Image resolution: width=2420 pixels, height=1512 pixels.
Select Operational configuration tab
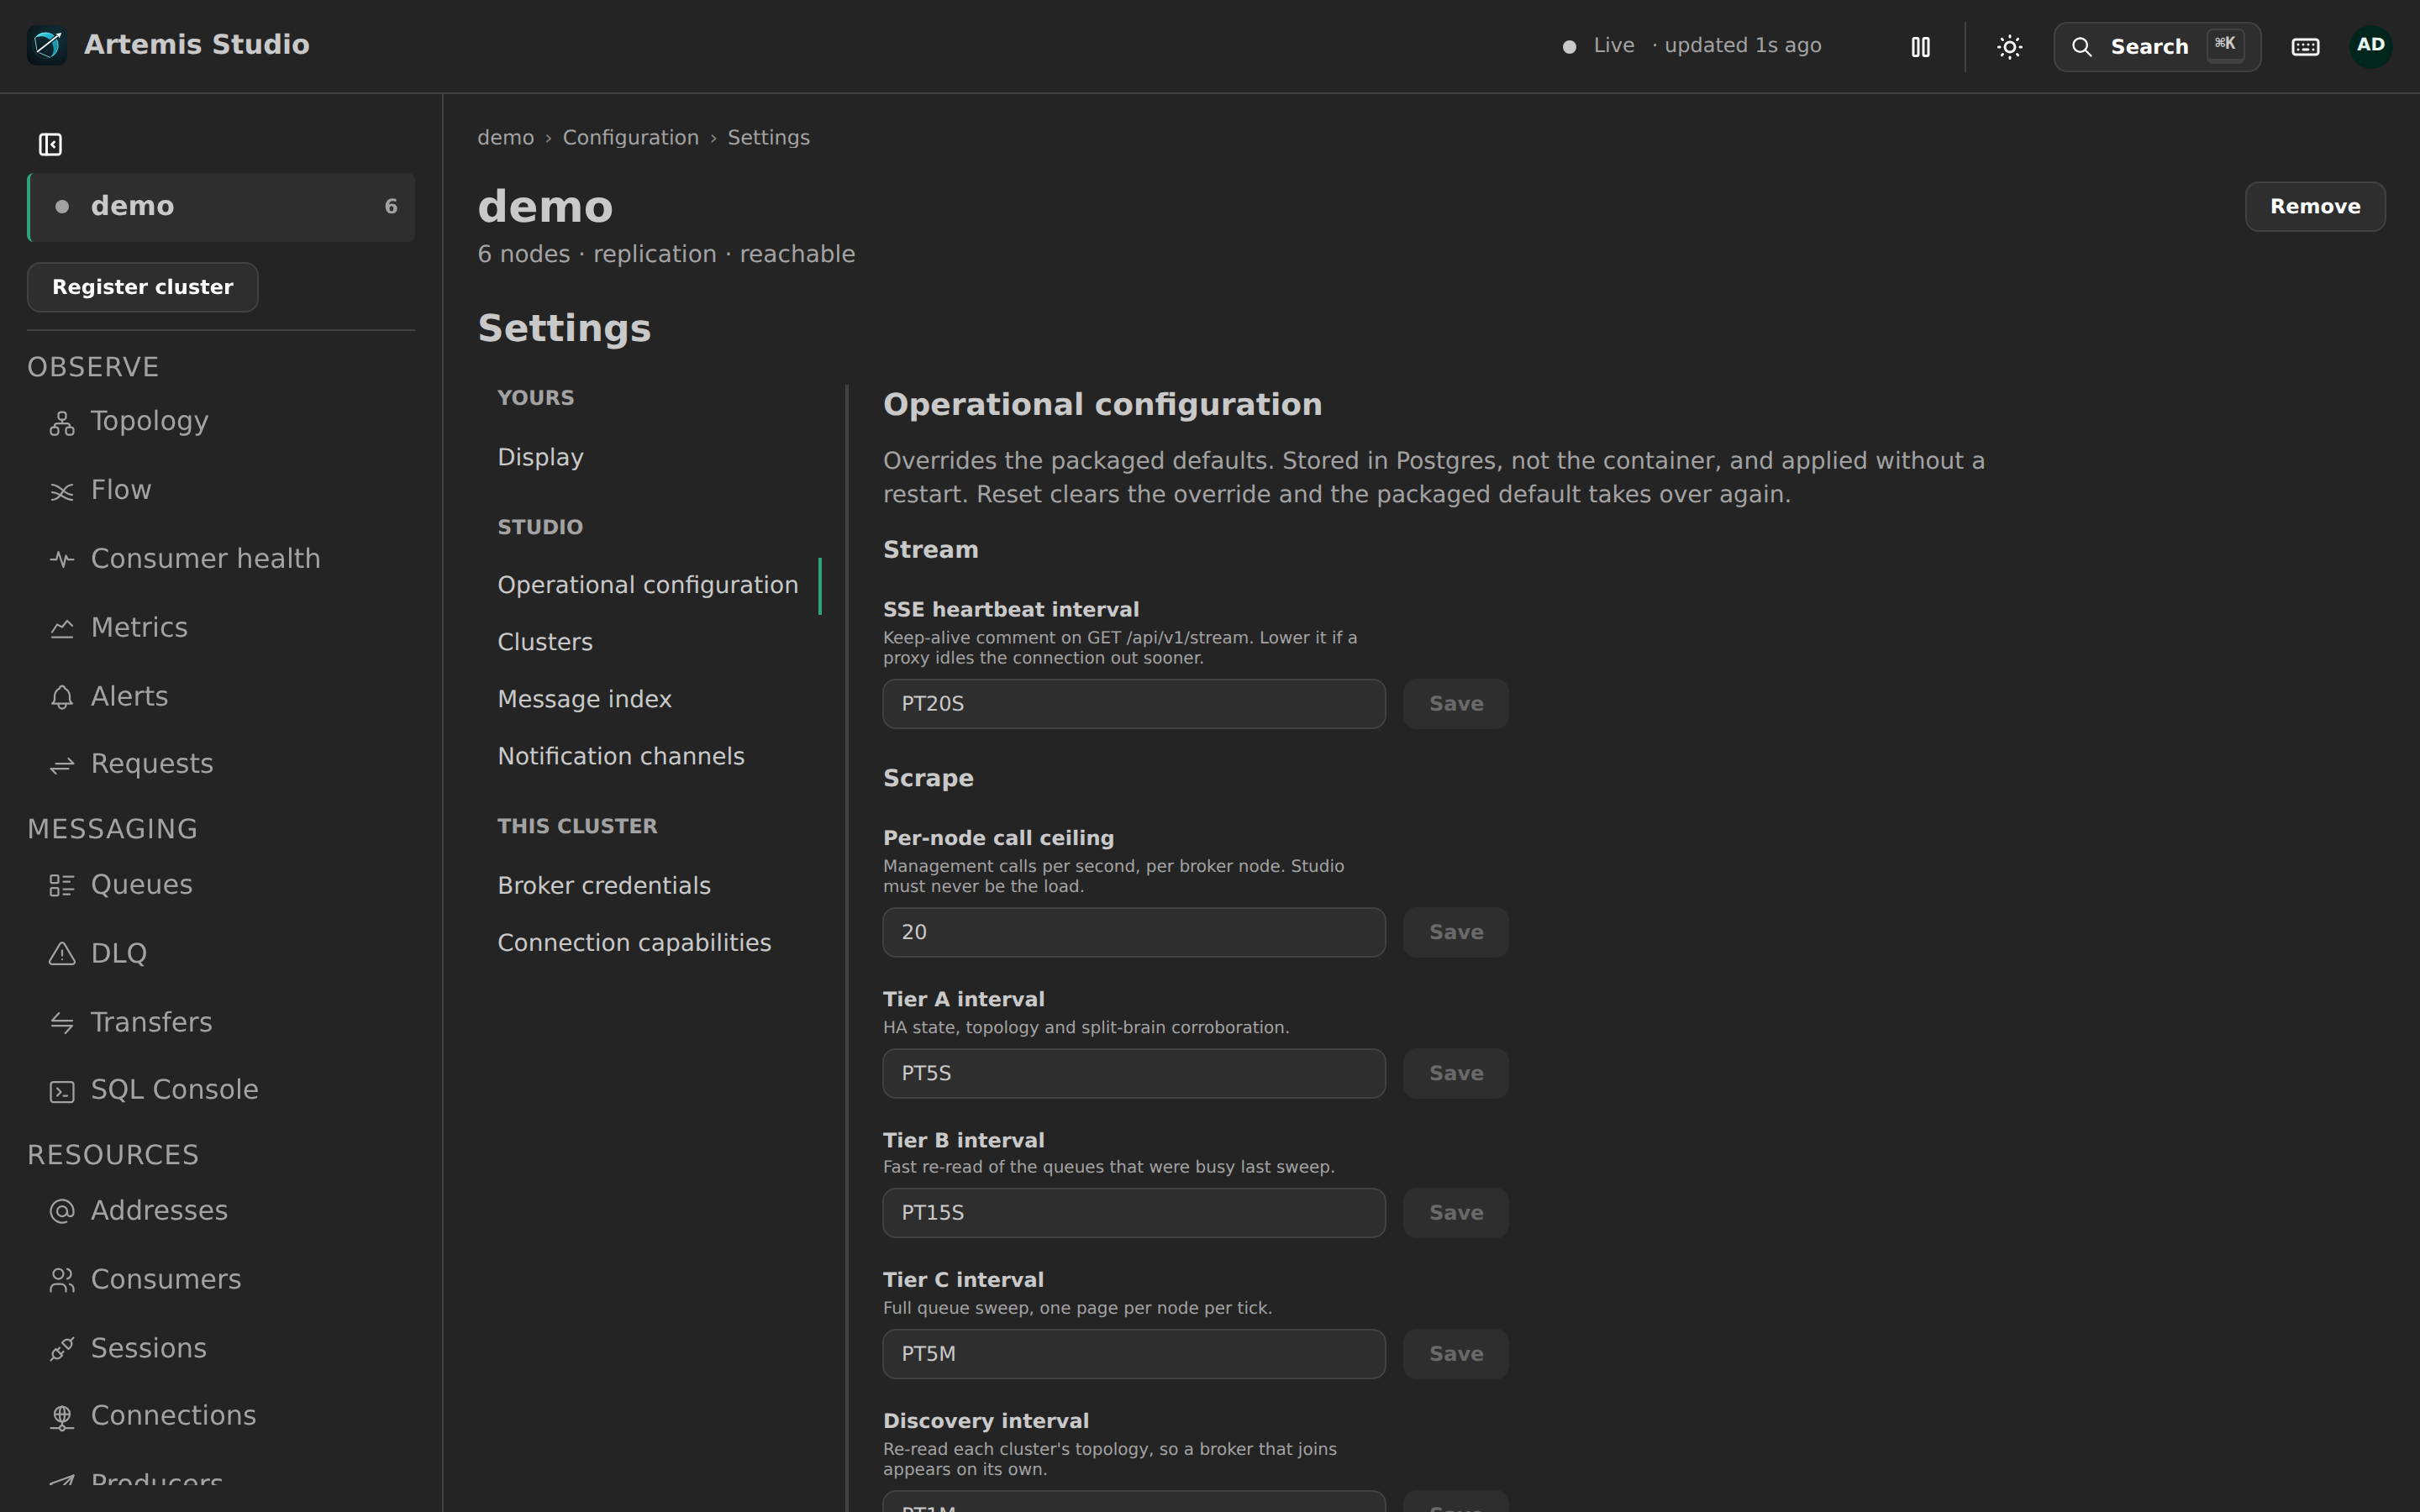(650, 585)
